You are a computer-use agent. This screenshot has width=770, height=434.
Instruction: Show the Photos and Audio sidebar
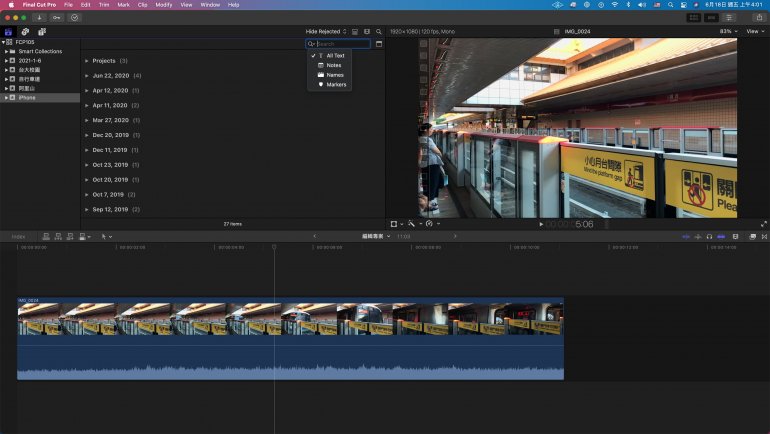click(x=26, y=32)
